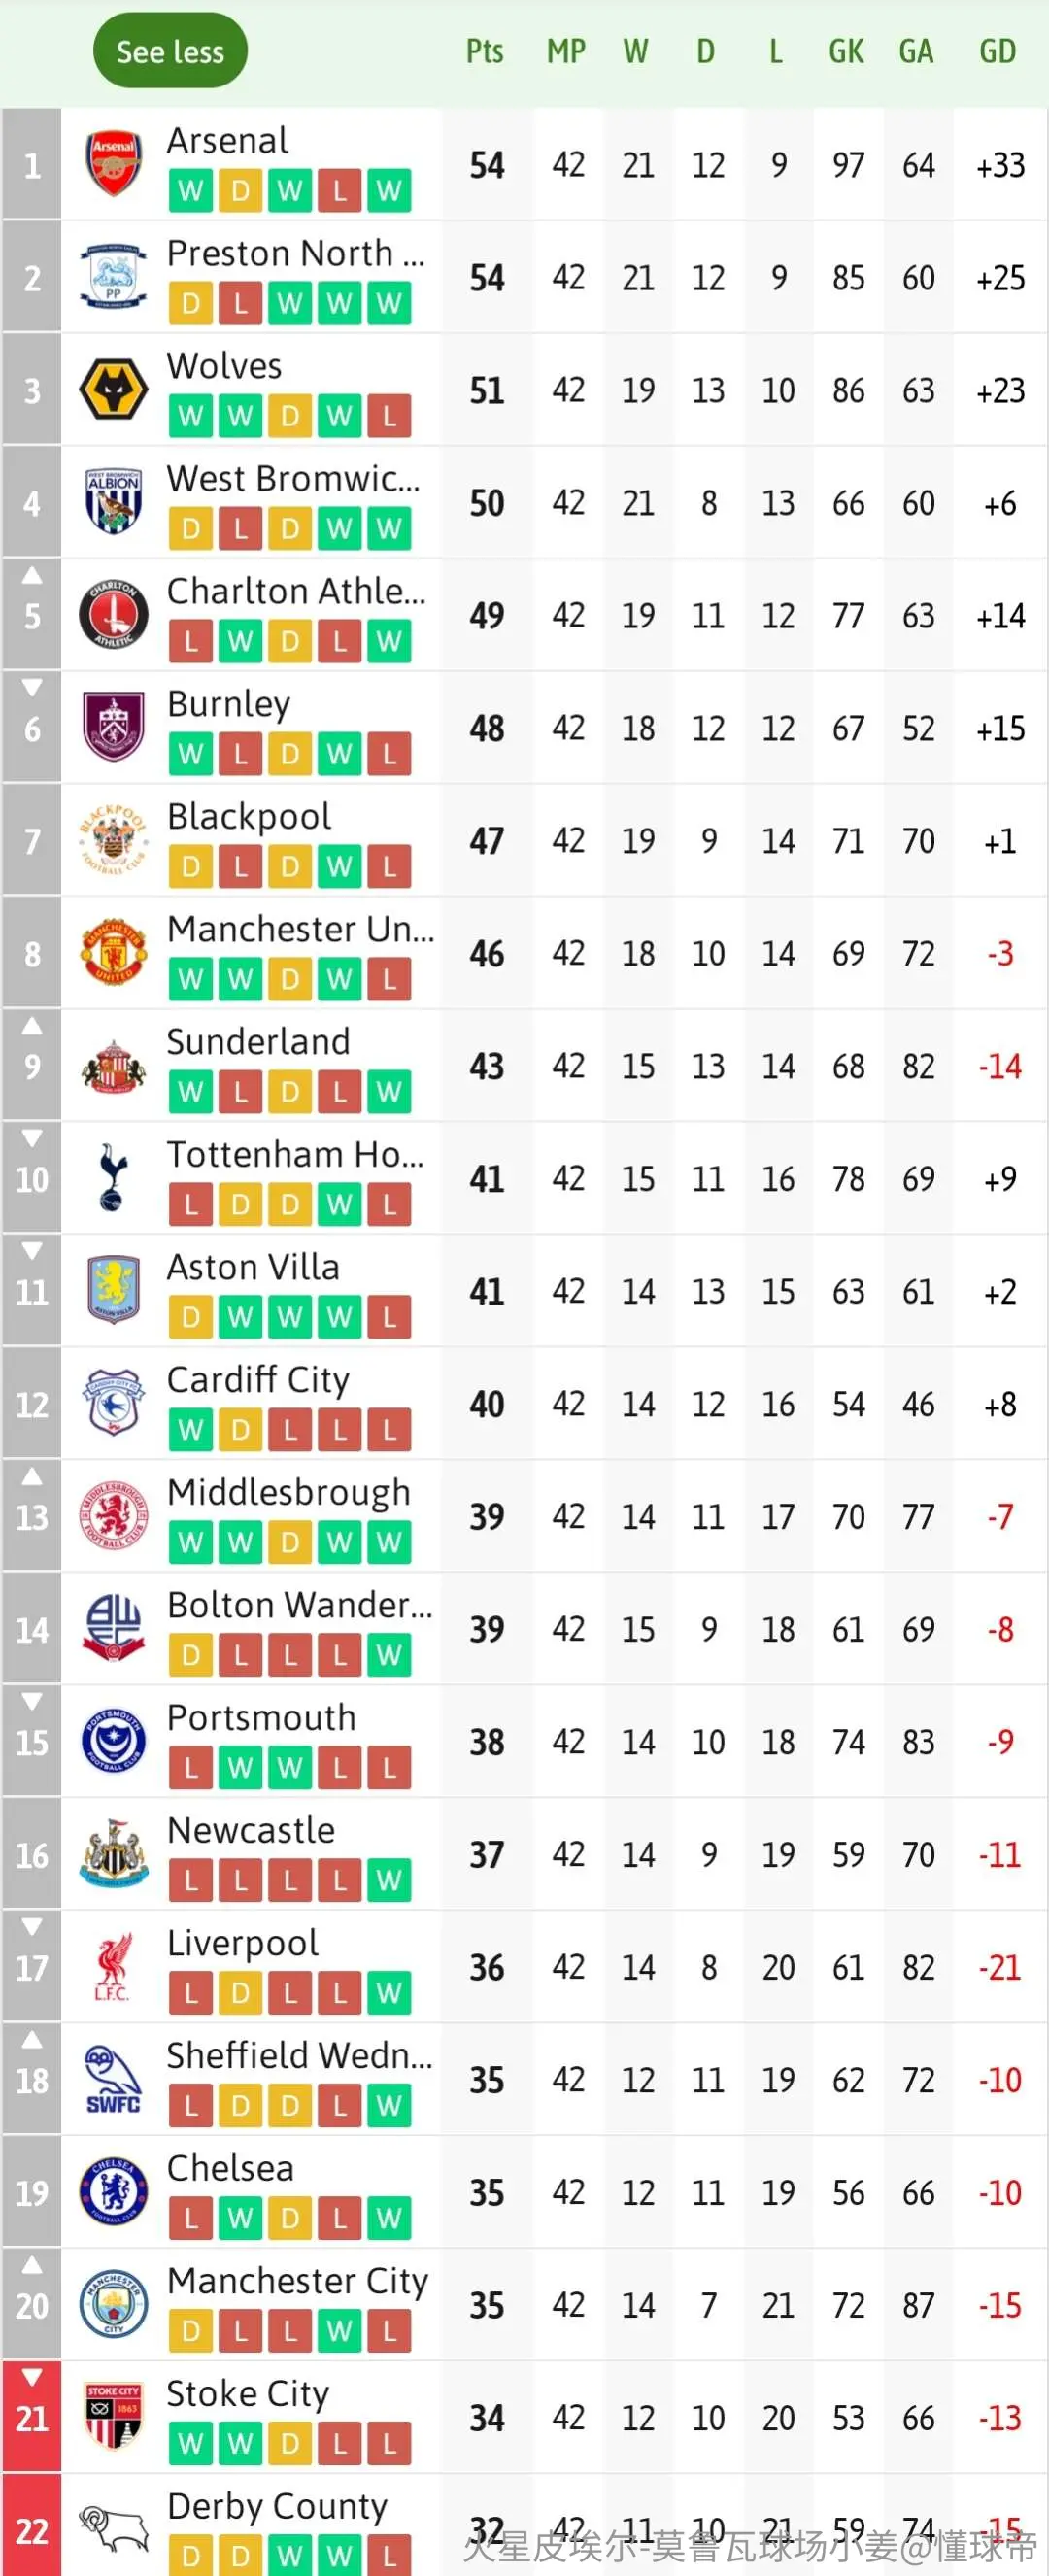Sort table by Pts column header
Viewport: 1049px width, 2576px height.
[485, 51]
